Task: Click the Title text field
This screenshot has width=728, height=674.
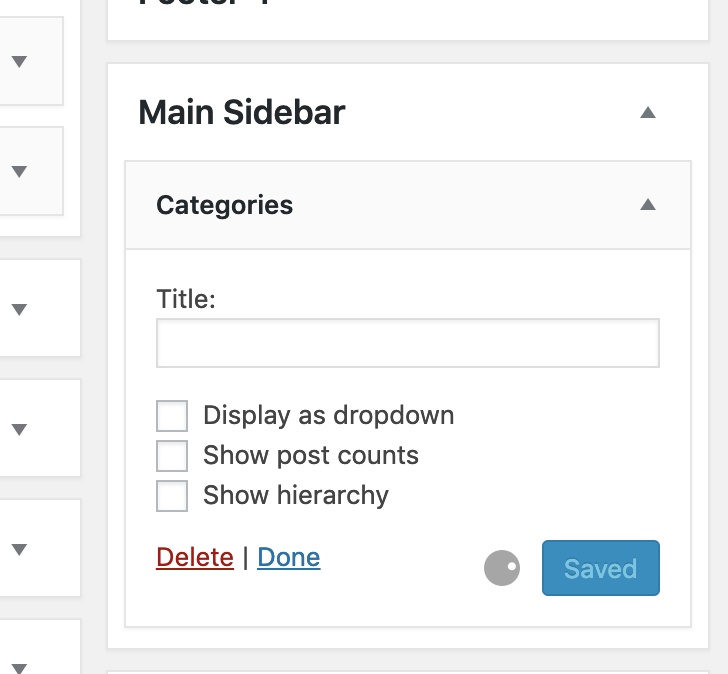Action: point(408,343)
